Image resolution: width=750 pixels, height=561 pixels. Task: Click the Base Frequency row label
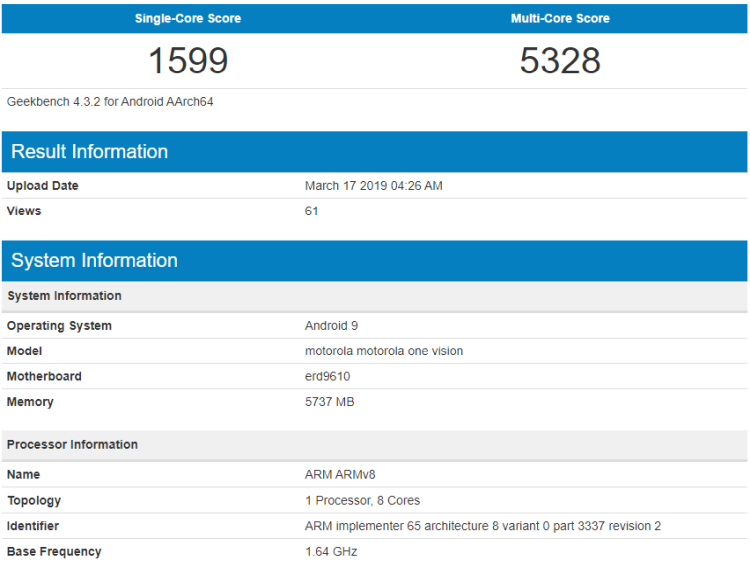(x=54, y=551)
